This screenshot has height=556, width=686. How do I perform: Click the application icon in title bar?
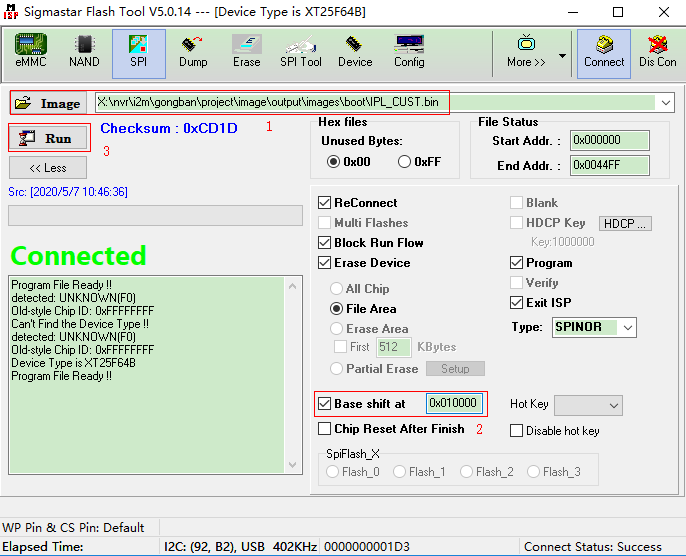click(x=10, y=11)
